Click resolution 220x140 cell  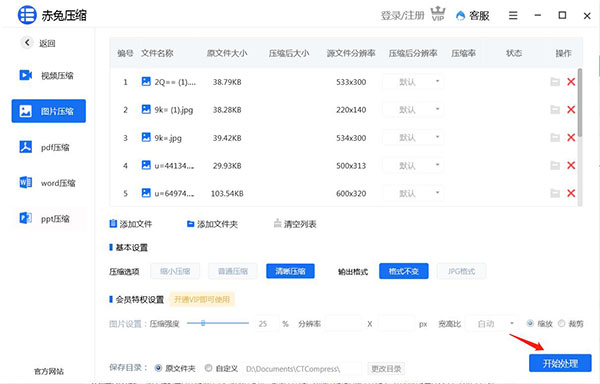click(351, 110)
